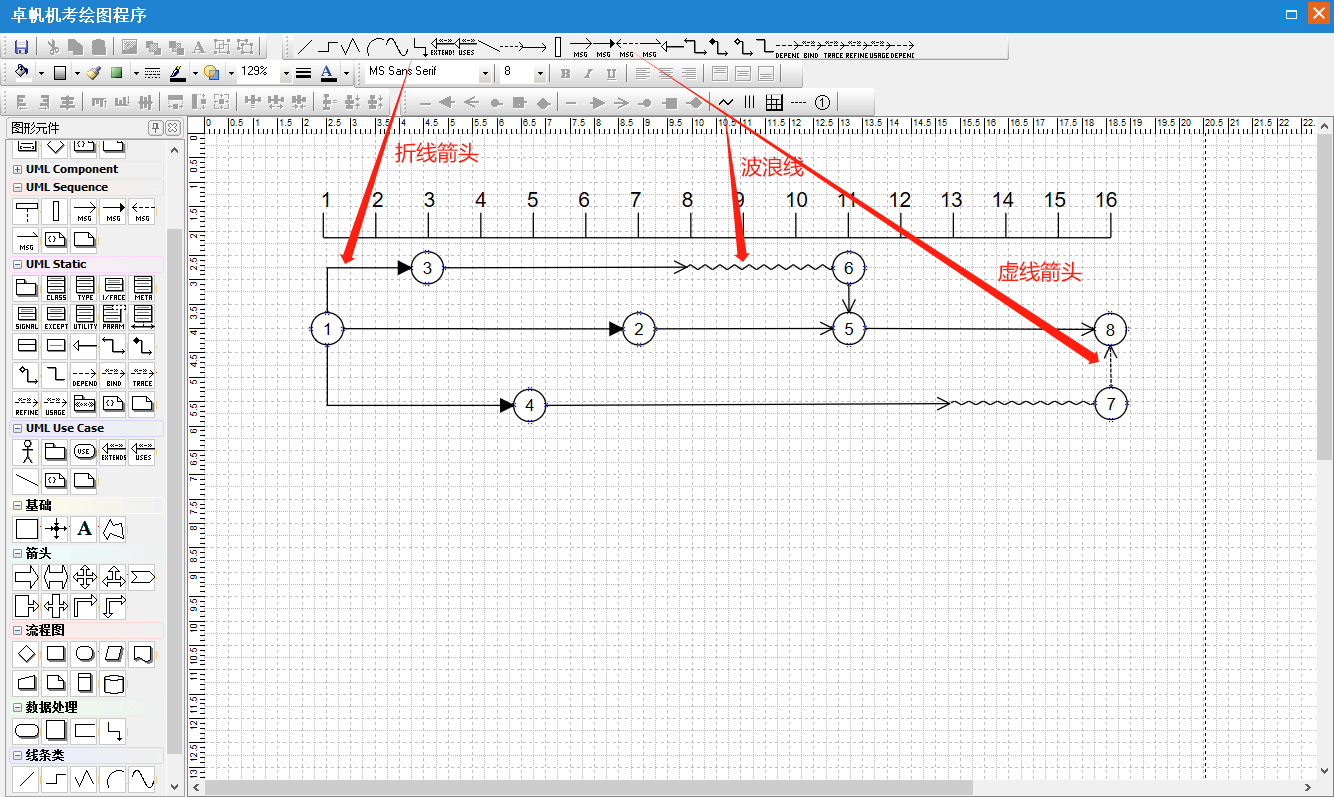Select the circled number 1 node tool
The width and height of the screenshot is (1334, 797).
(822, 102)
